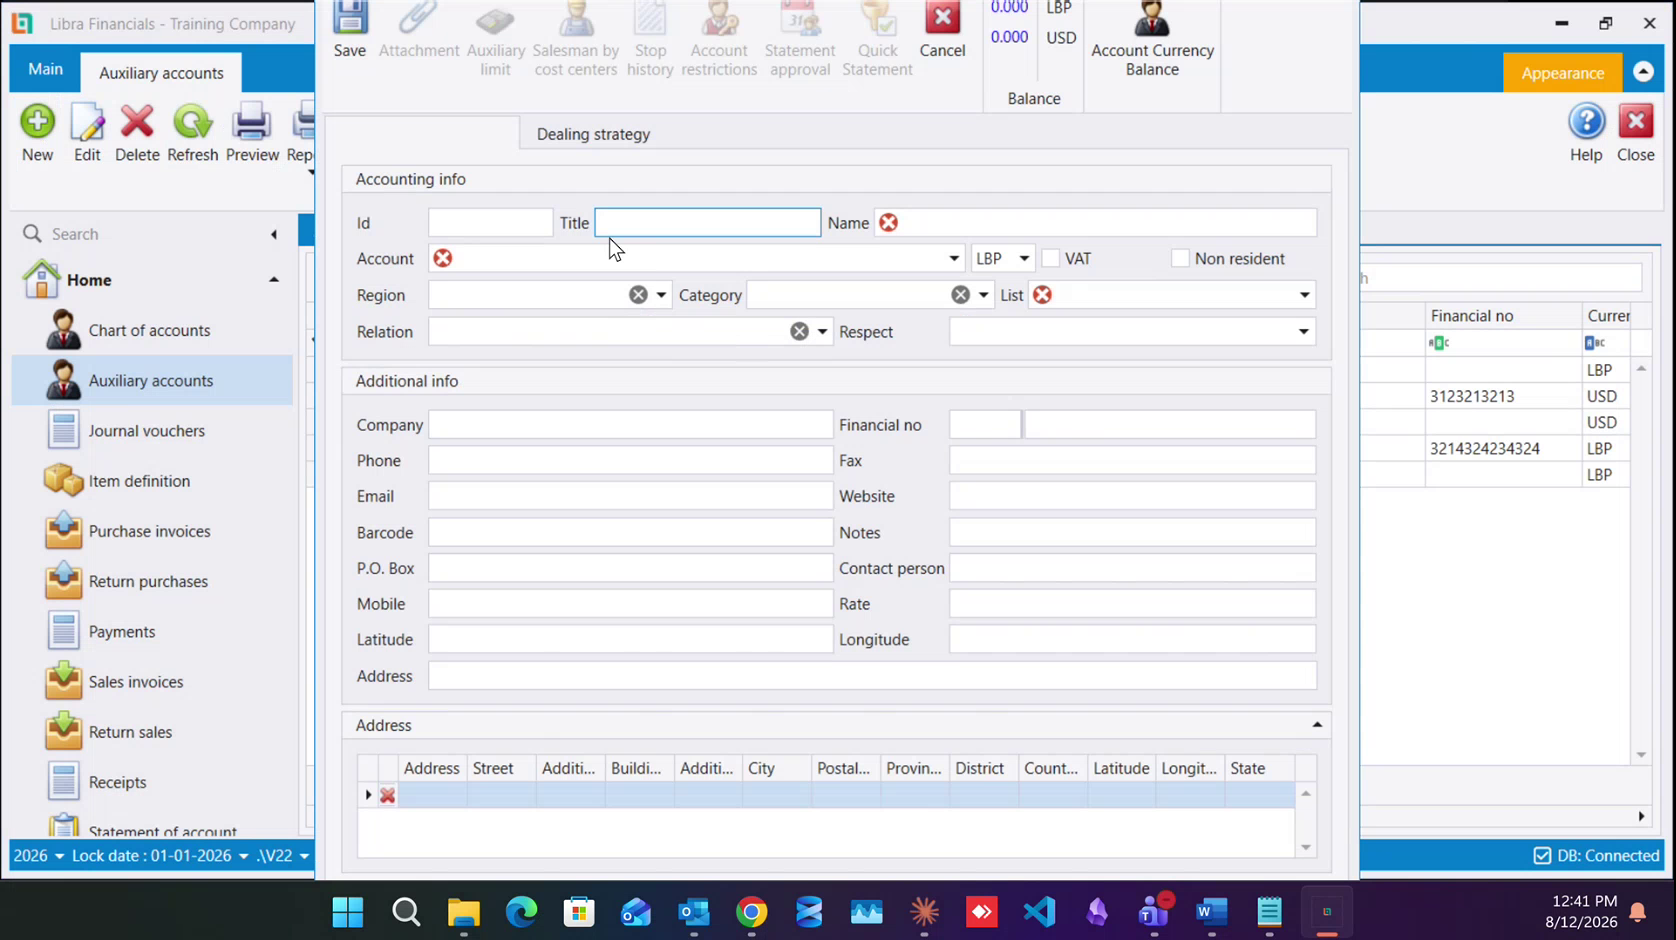Collapse the Home tree group
The height and width of the screenshot is (940, 1676).
pos(273,280)
